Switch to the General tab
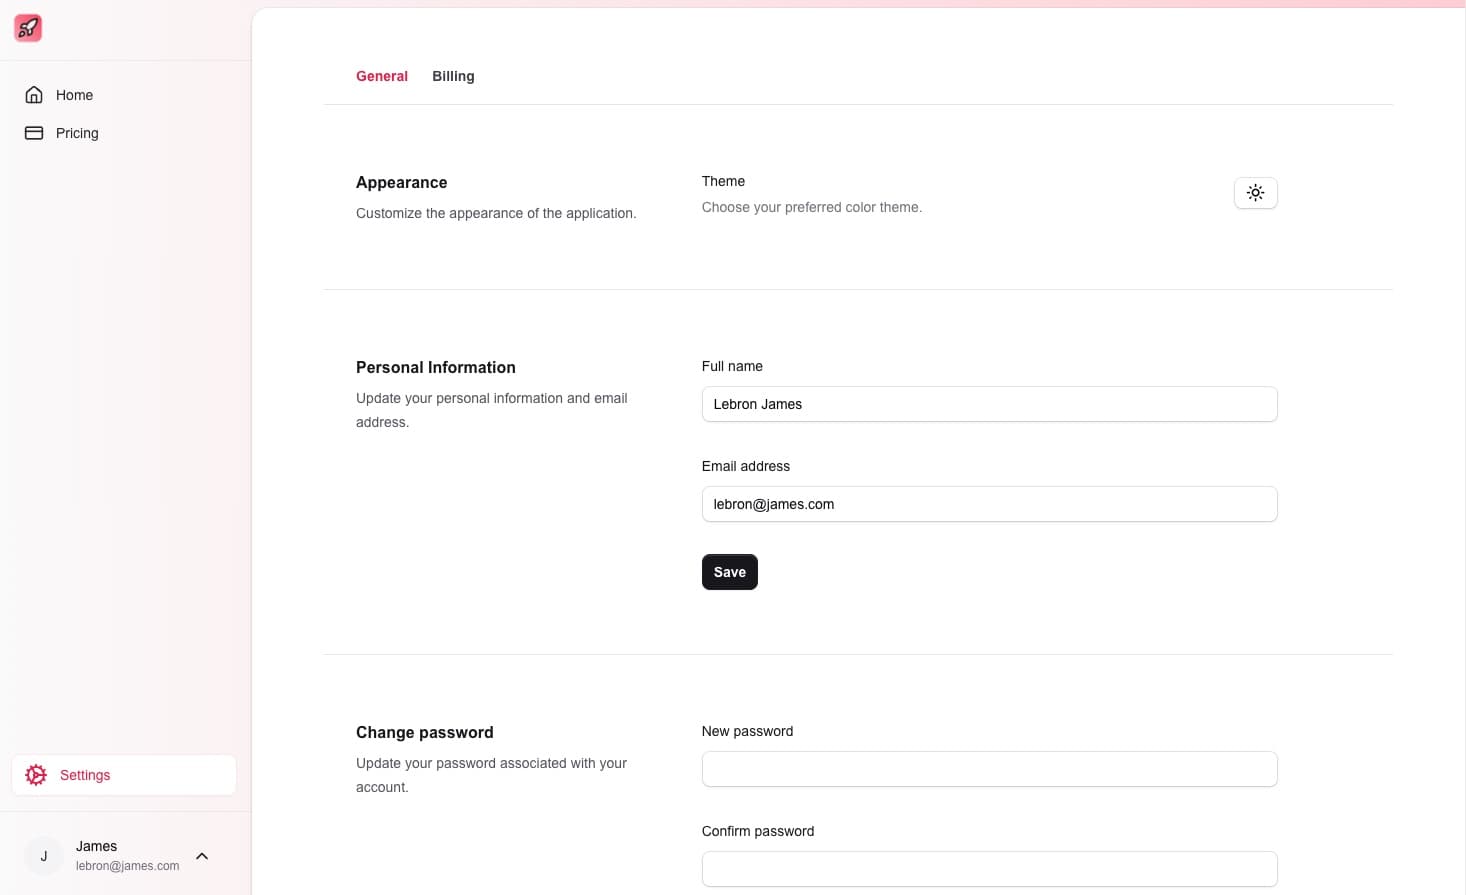Image resolution: width=1466 pixels, height=895 pixels. 381,76
